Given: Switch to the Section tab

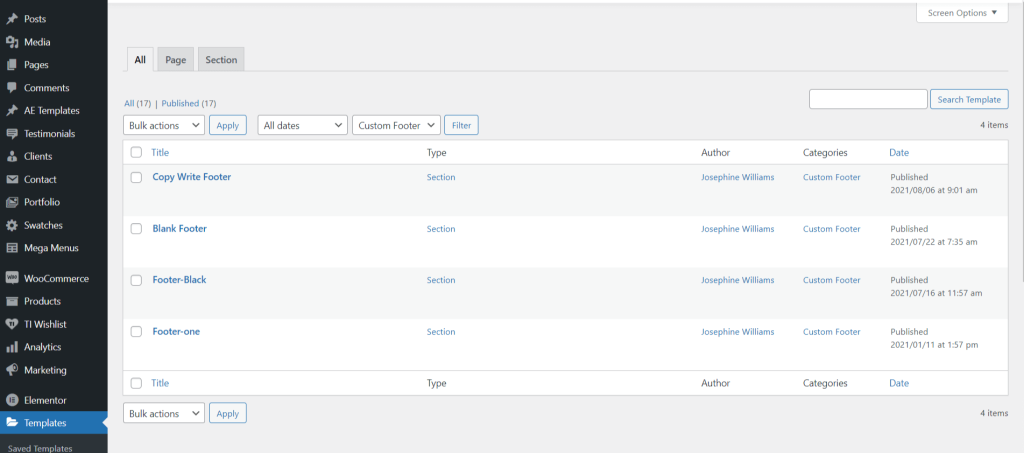Looking at the screenshot, I should [x=221, y=59].
